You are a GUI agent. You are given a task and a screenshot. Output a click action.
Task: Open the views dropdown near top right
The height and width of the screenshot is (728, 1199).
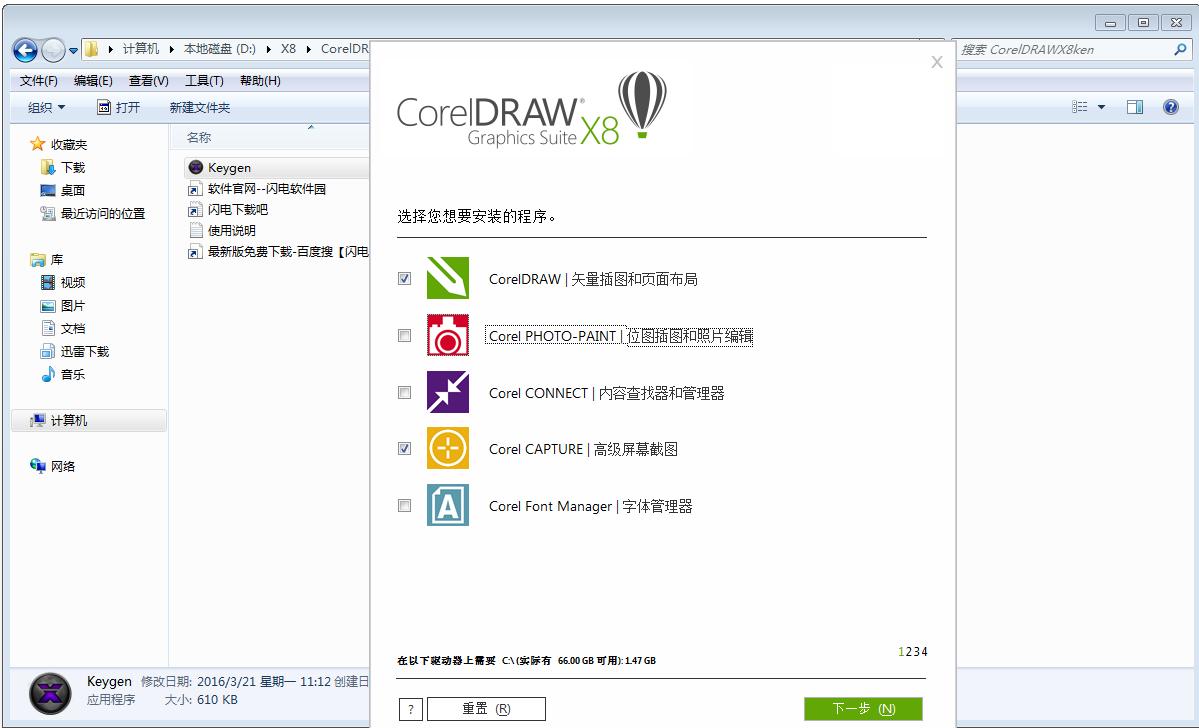pos(1090,107)
